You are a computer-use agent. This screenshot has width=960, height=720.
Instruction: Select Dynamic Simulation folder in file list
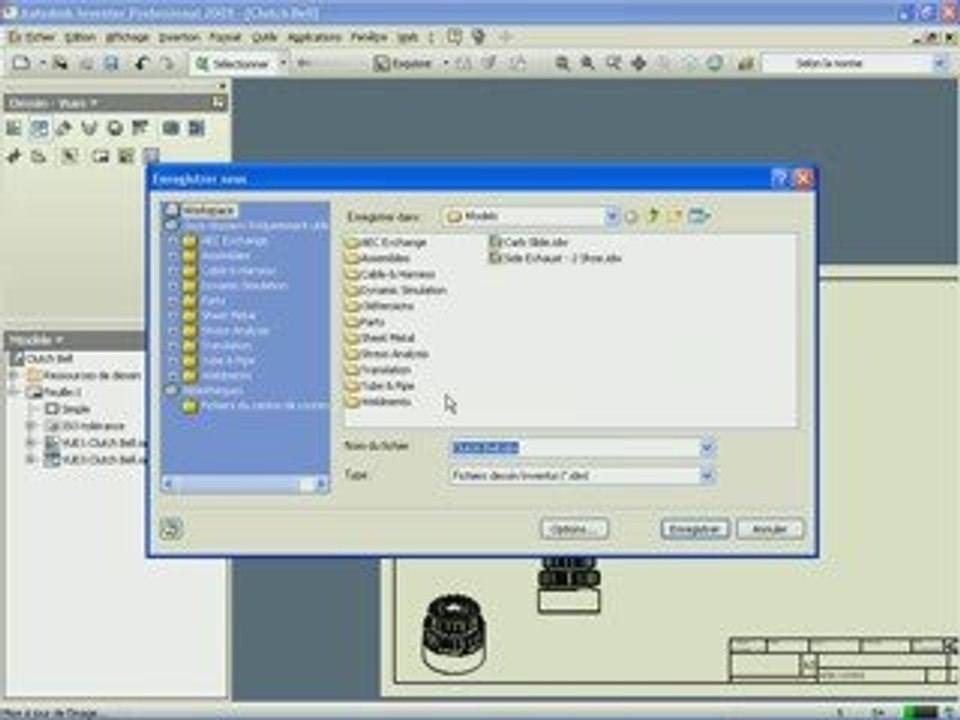pyautogui.click(x=396, y=290)
